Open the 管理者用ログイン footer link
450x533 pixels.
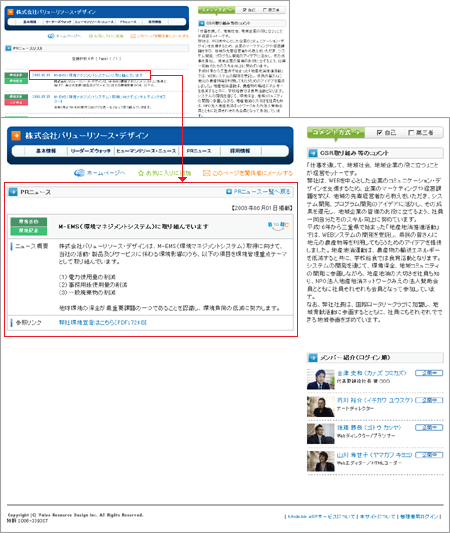pos(419,517)
